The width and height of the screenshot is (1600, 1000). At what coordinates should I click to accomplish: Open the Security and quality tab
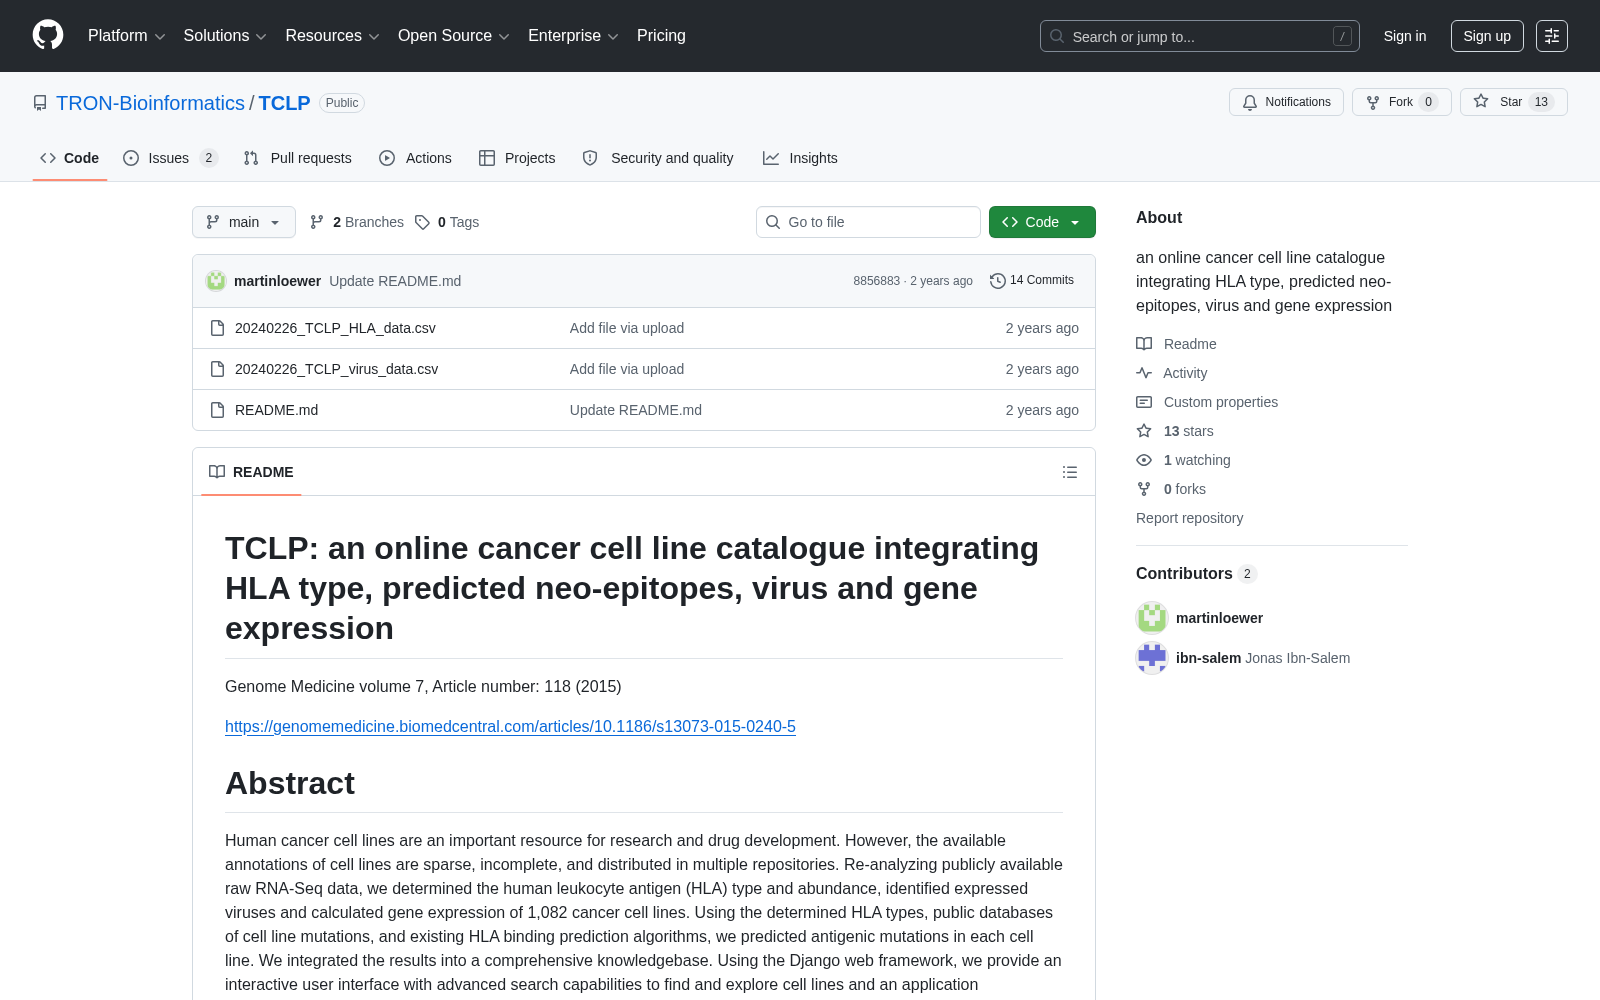tap(658, 158)
